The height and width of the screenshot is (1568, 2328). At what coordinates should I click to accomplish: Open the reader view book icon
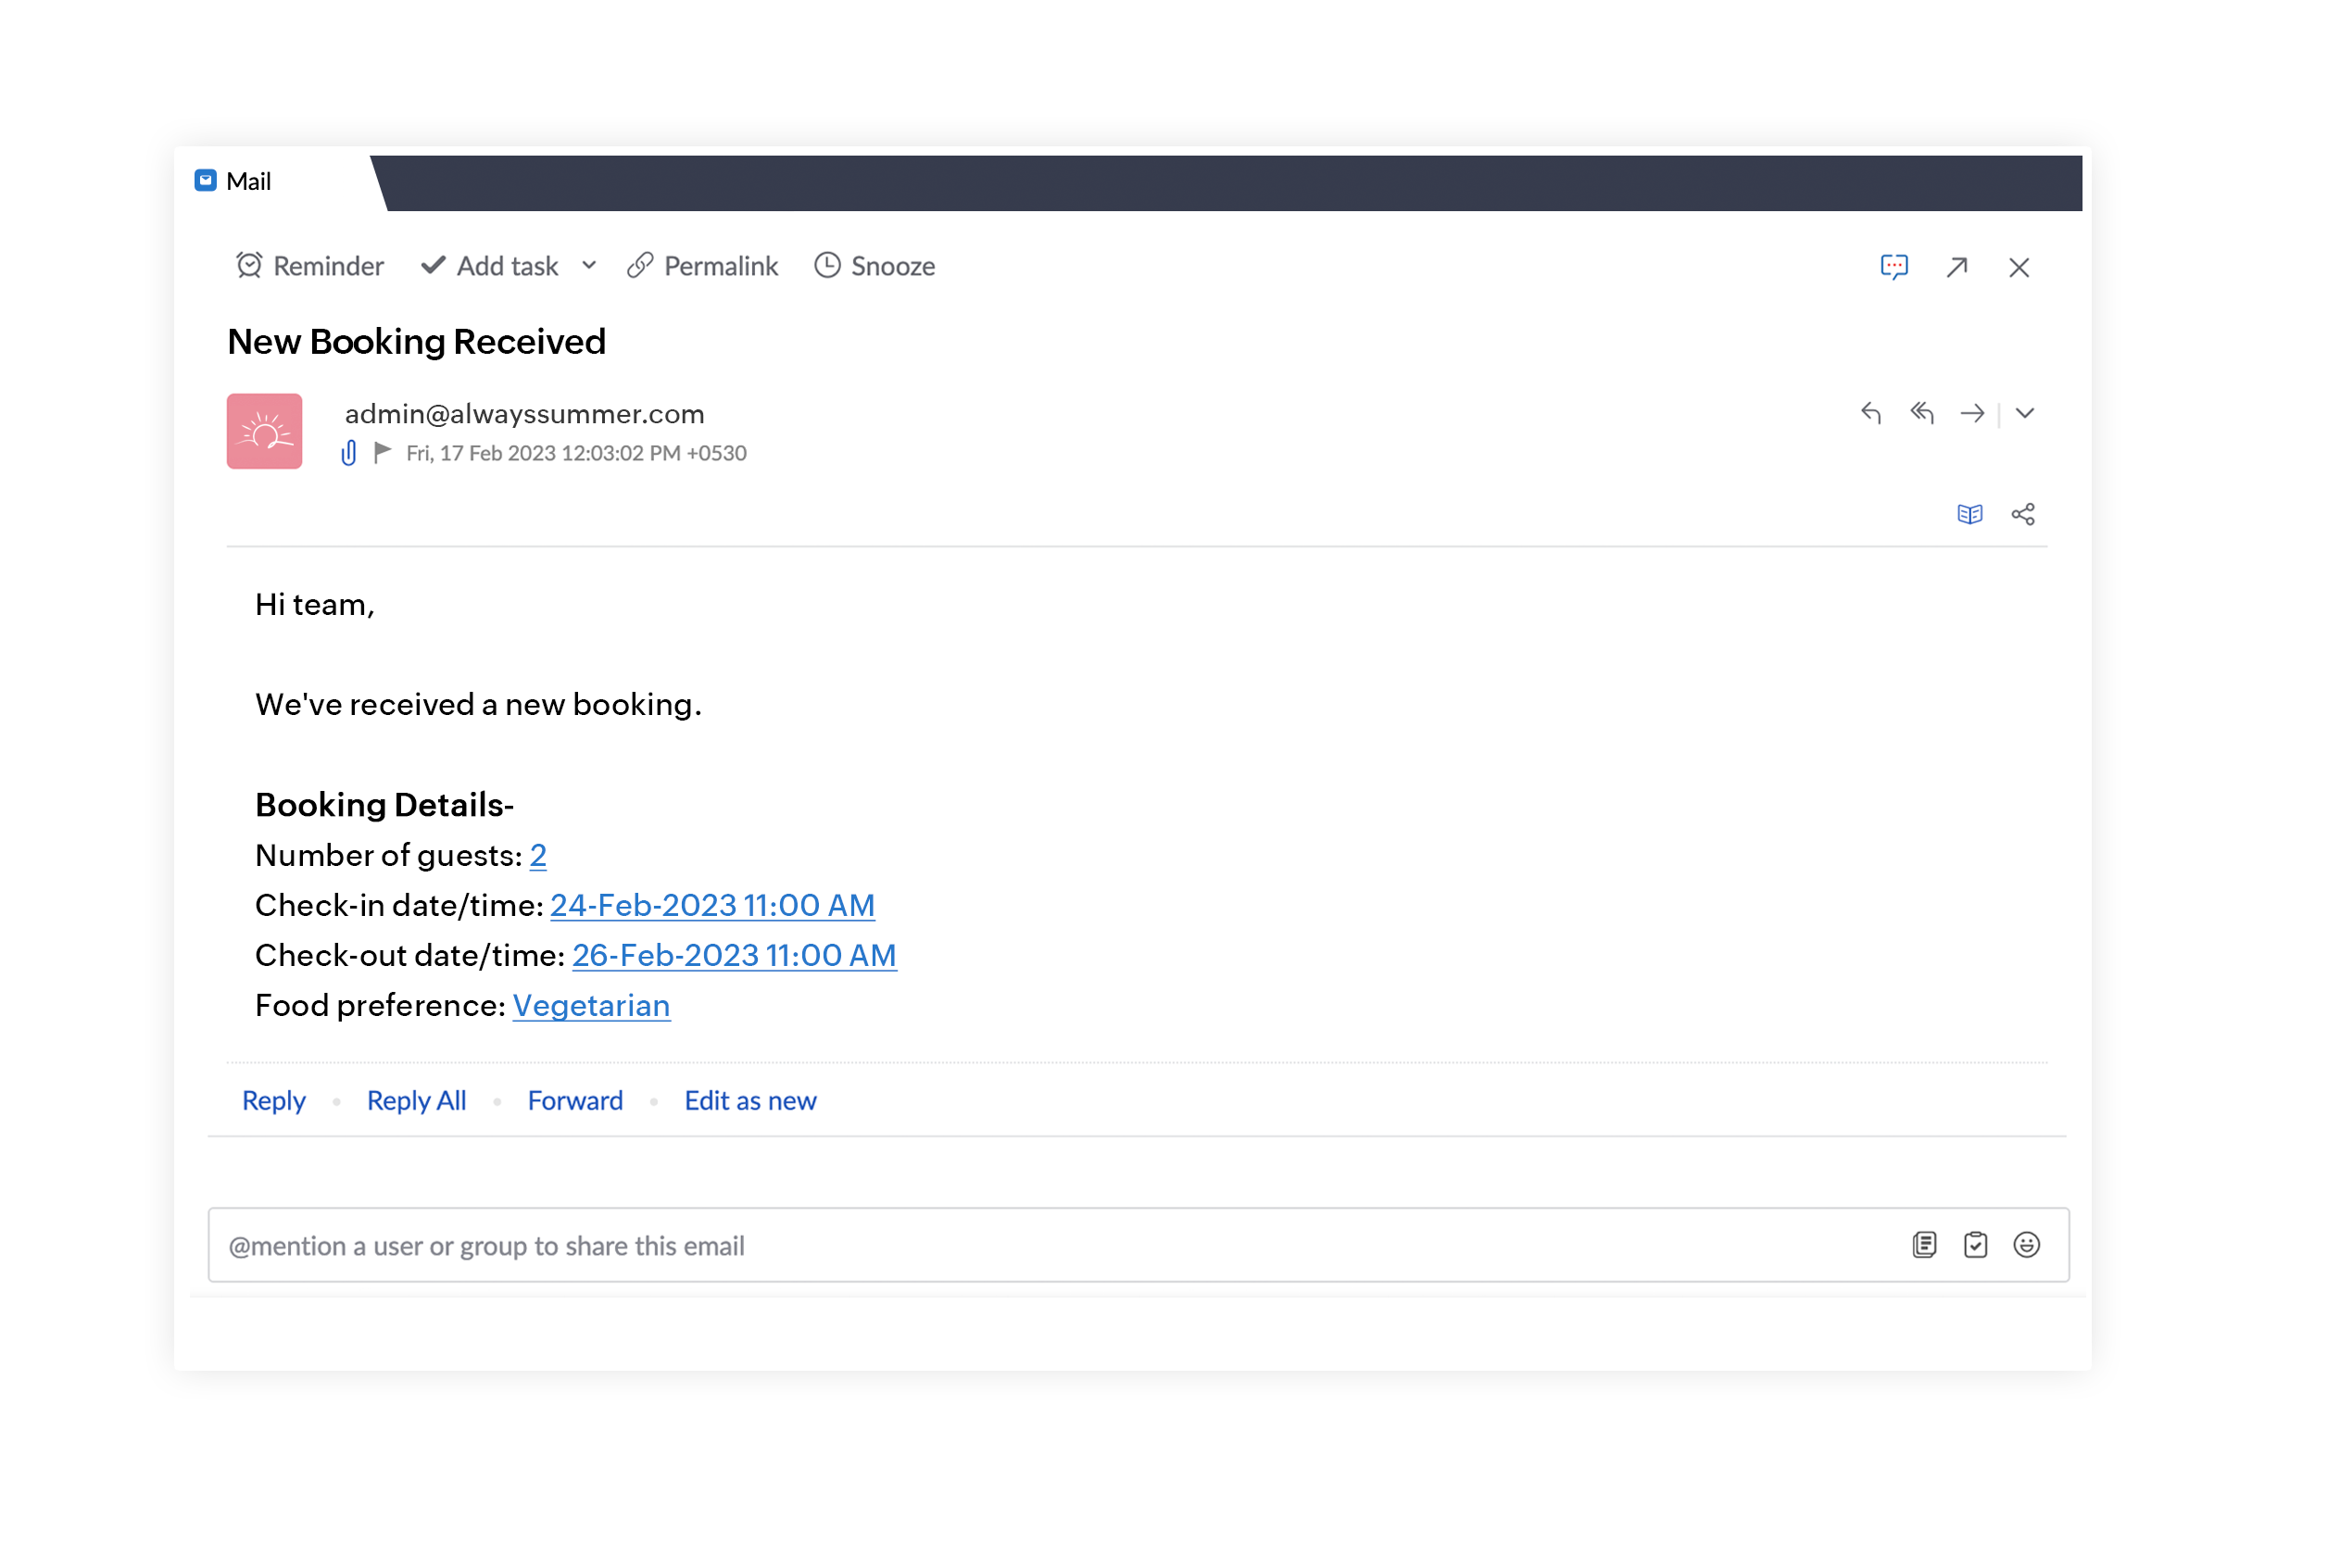[1970, 514]
